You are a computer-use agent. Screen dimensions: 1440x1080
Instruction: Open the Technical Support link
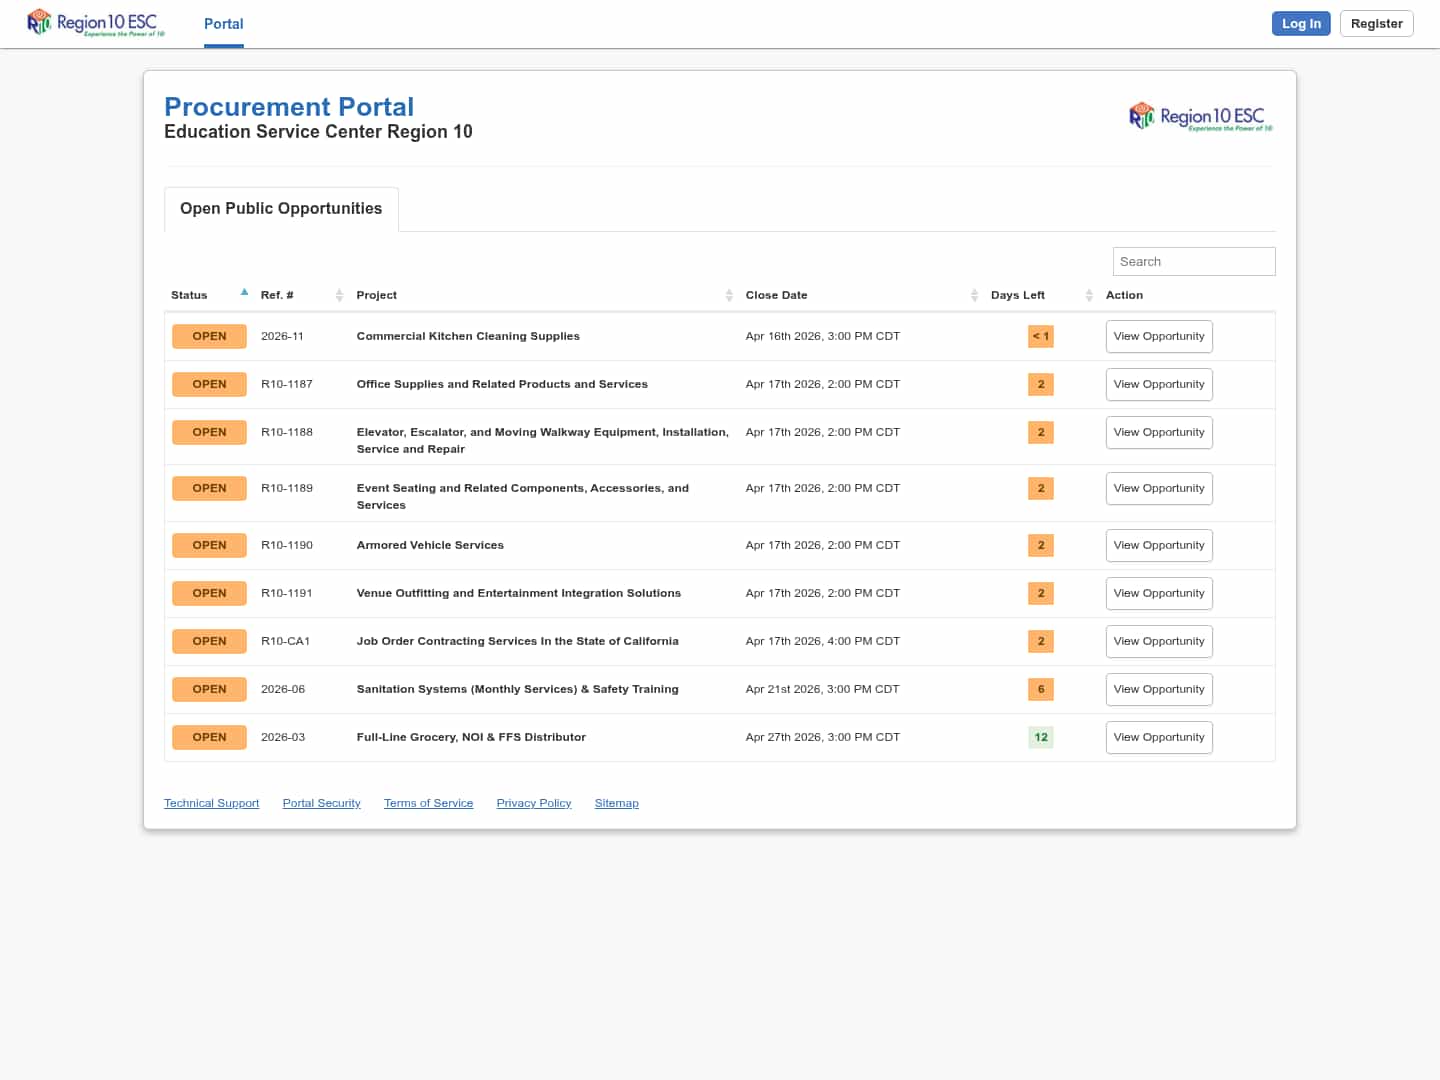[x=211, y=803]
